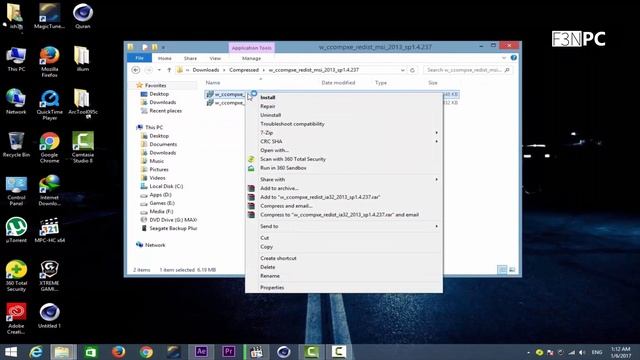Switch to details view layout icon
This screenshot has width=640, height=360.
502,270
